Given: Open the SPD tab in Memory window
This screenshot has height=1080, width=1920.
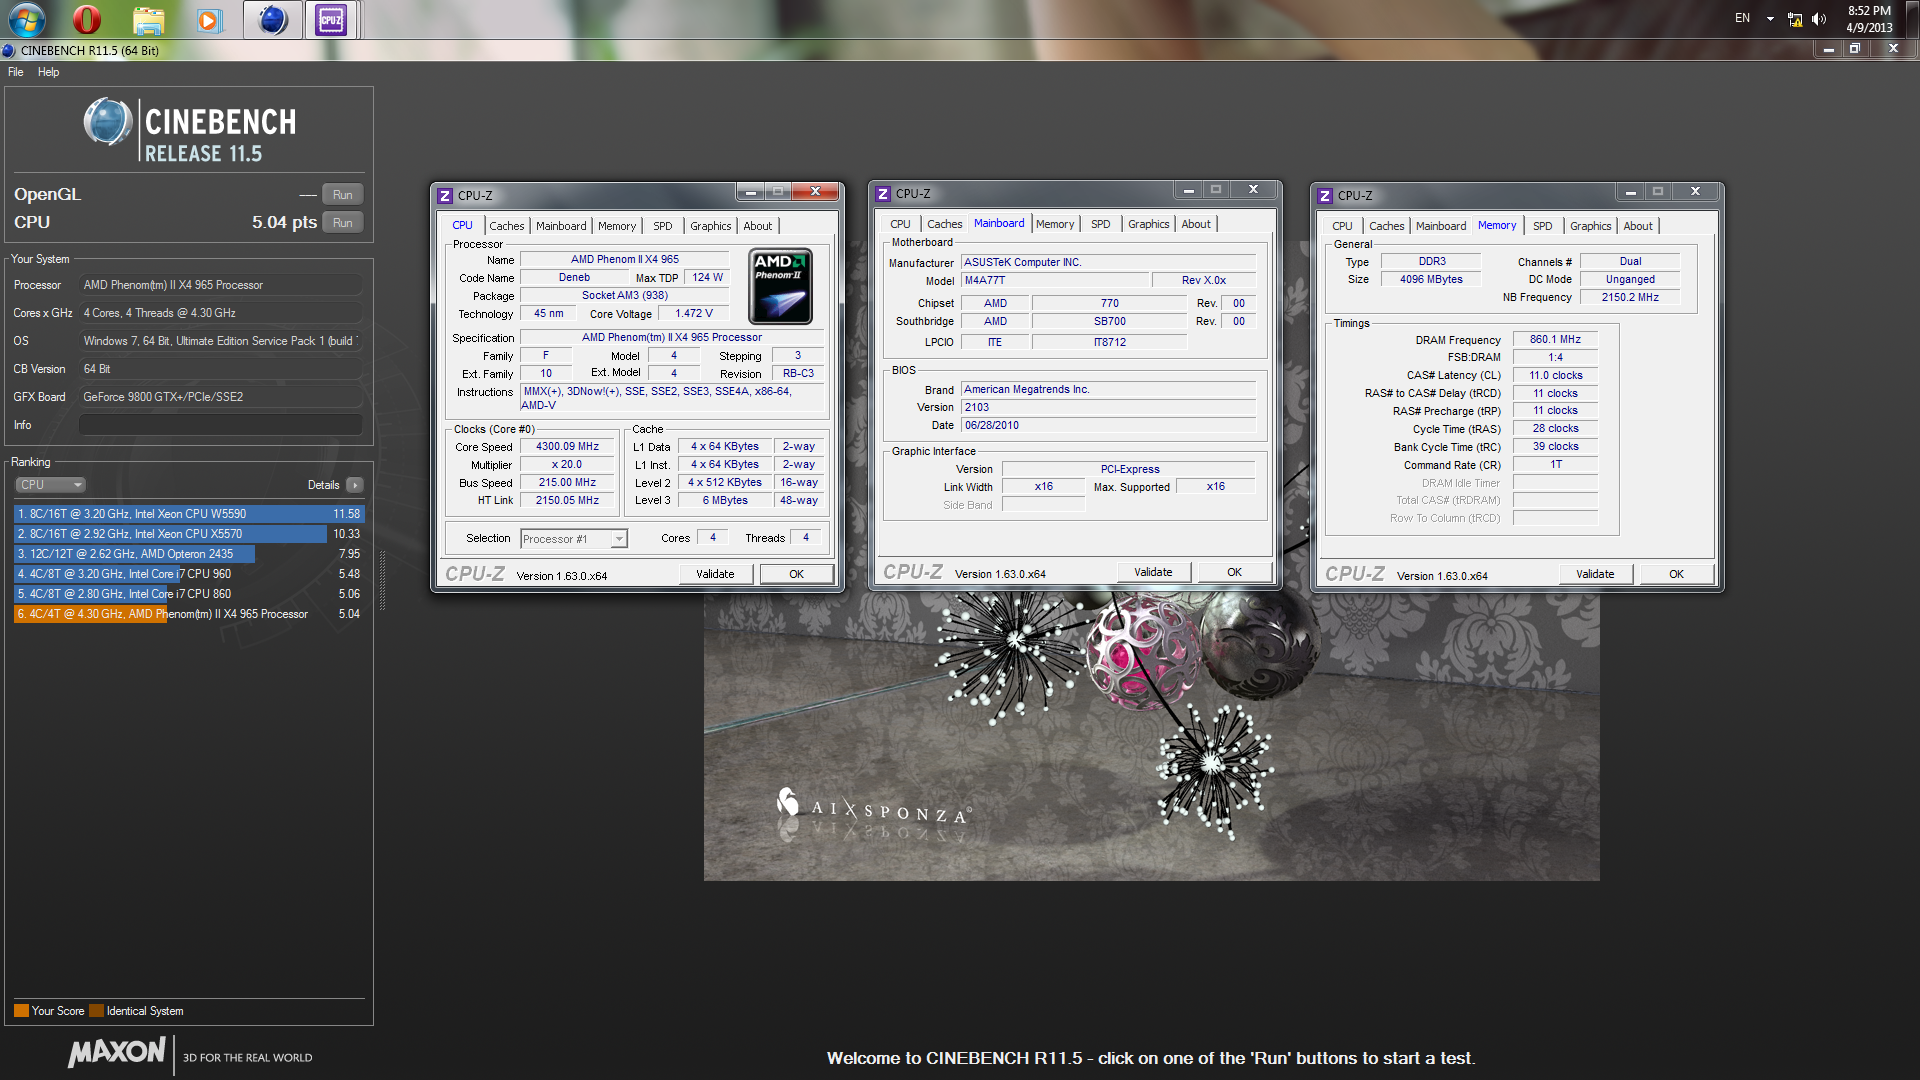Looking at the screenshot, I should 1542,226.
